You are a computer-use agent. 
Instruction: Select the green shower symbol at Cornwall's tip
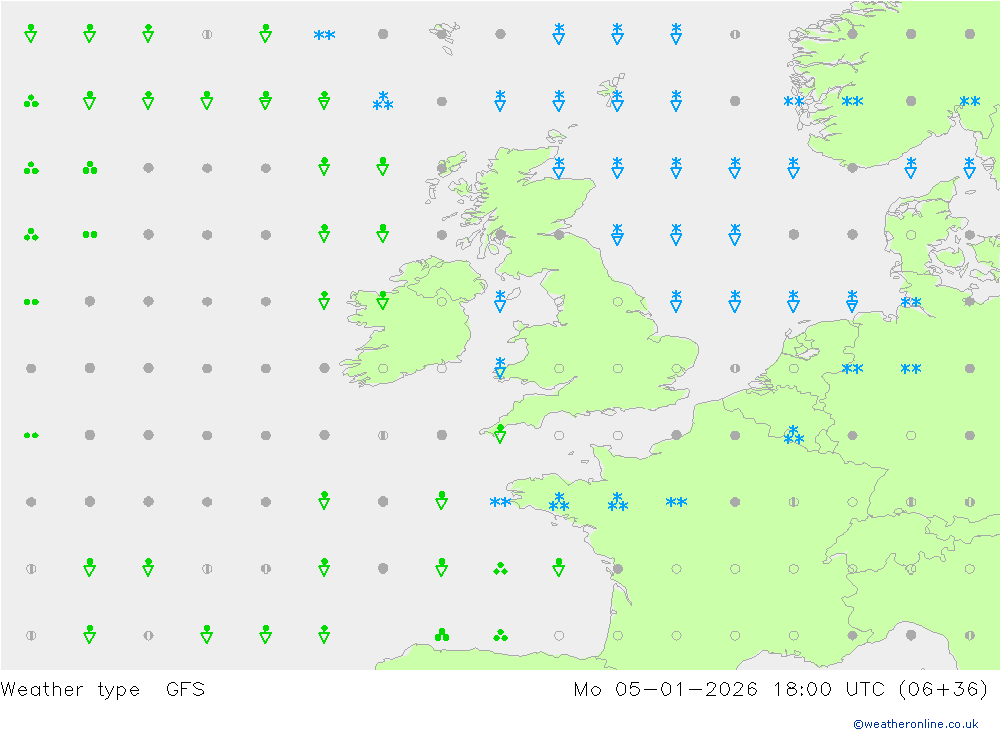click(501, 434)
